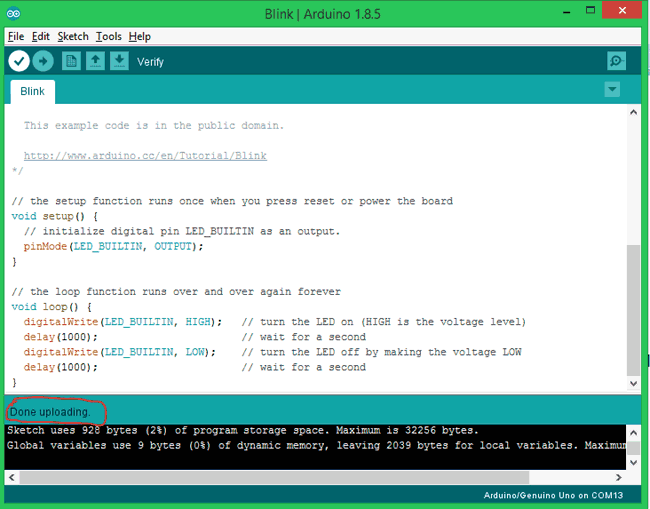Open the File menu
The height and width of the screenshot is (509, 650).
16,36
